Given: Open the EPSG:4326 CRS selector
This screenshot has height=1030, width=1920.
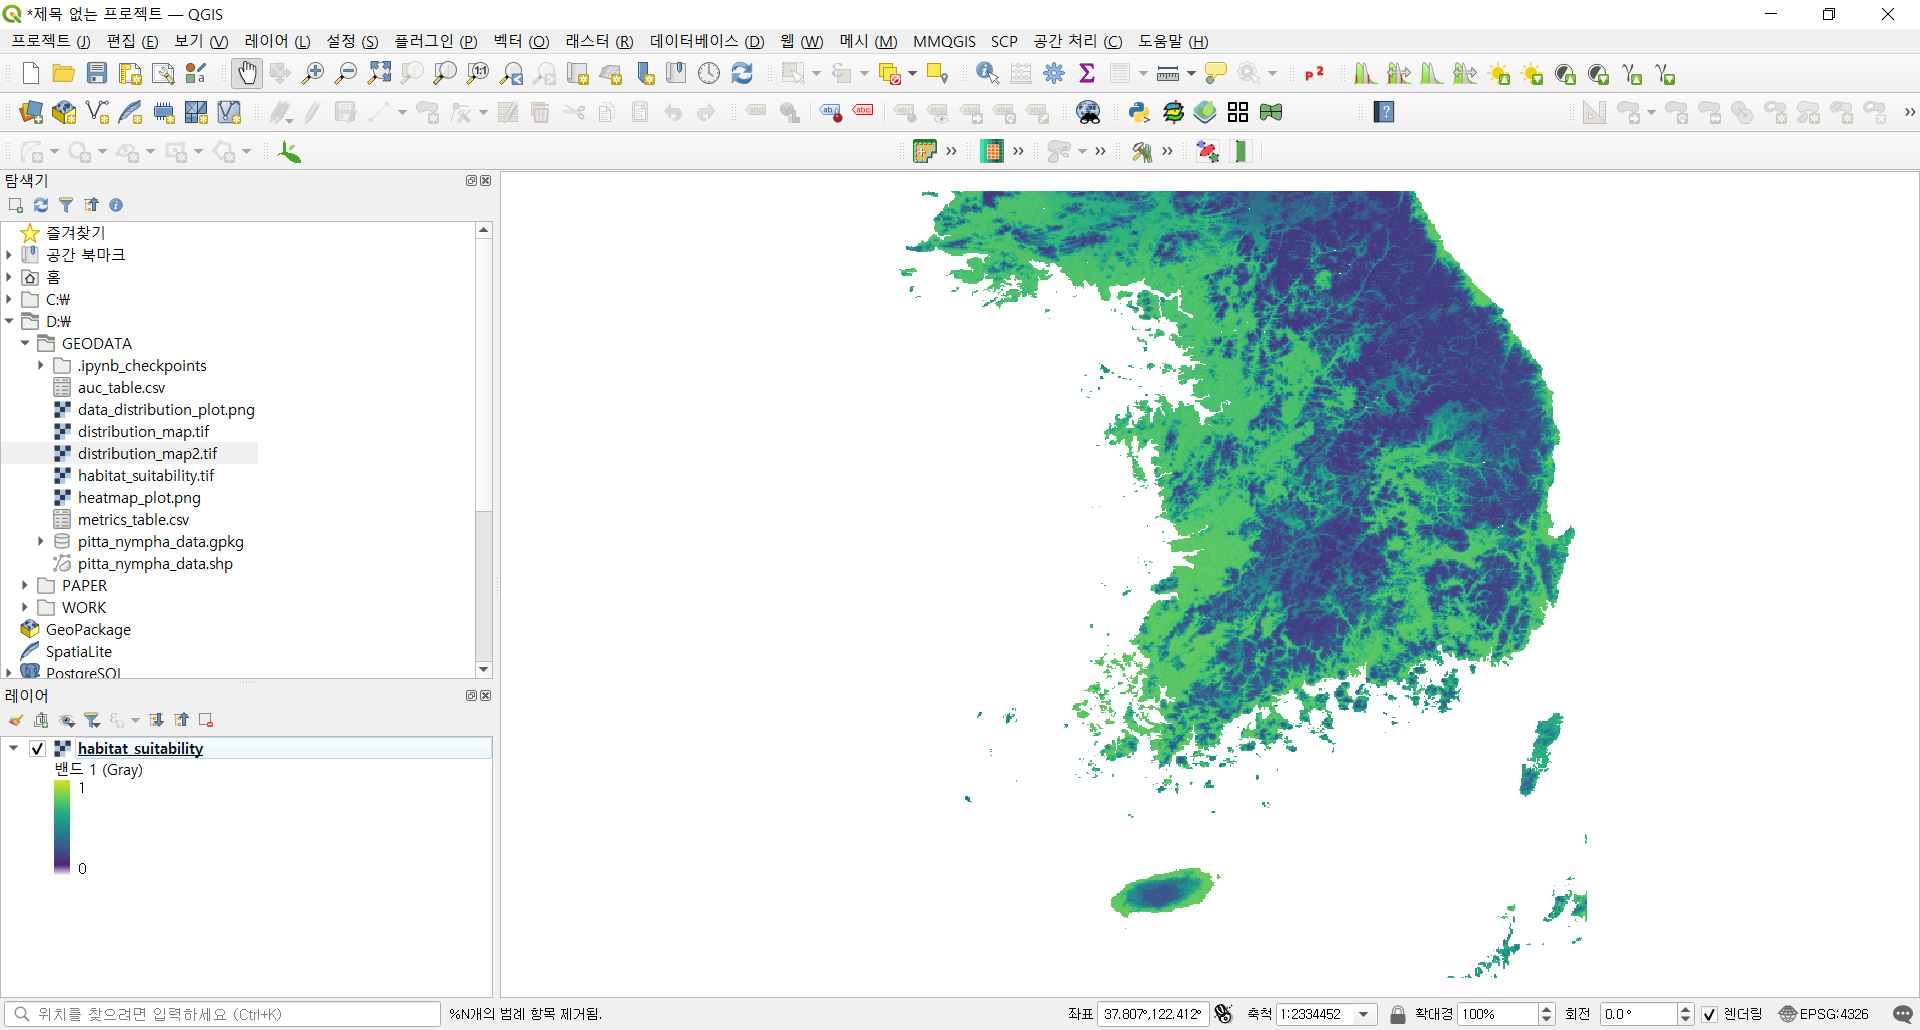Looking at the screenshot, I should (1824, 1014).
